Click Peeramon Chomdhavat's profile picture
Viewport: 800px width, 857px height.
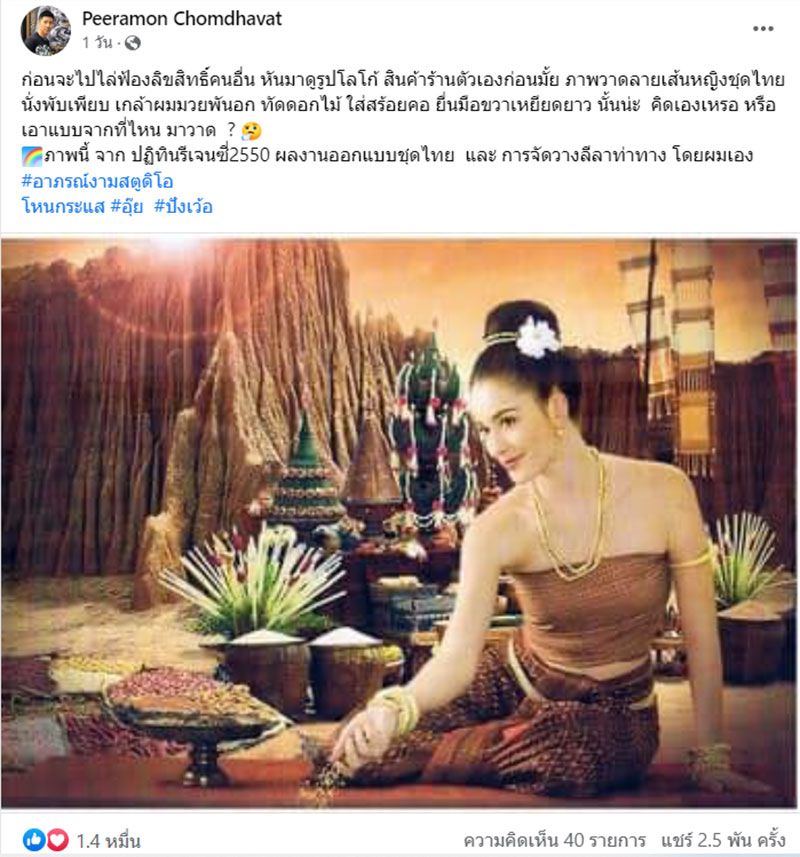point(46,31)
